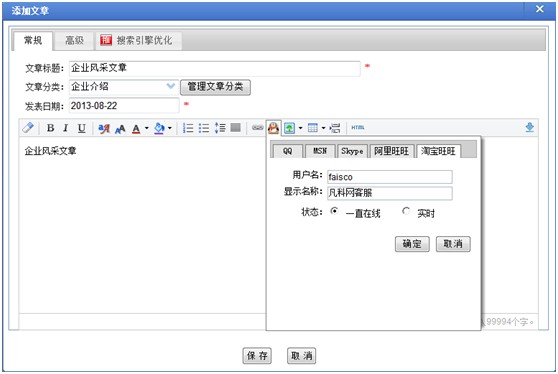The height and width of the screenshot is (374, 558).
Task: Switch to the 常规 tab
Action: [33, 41]
